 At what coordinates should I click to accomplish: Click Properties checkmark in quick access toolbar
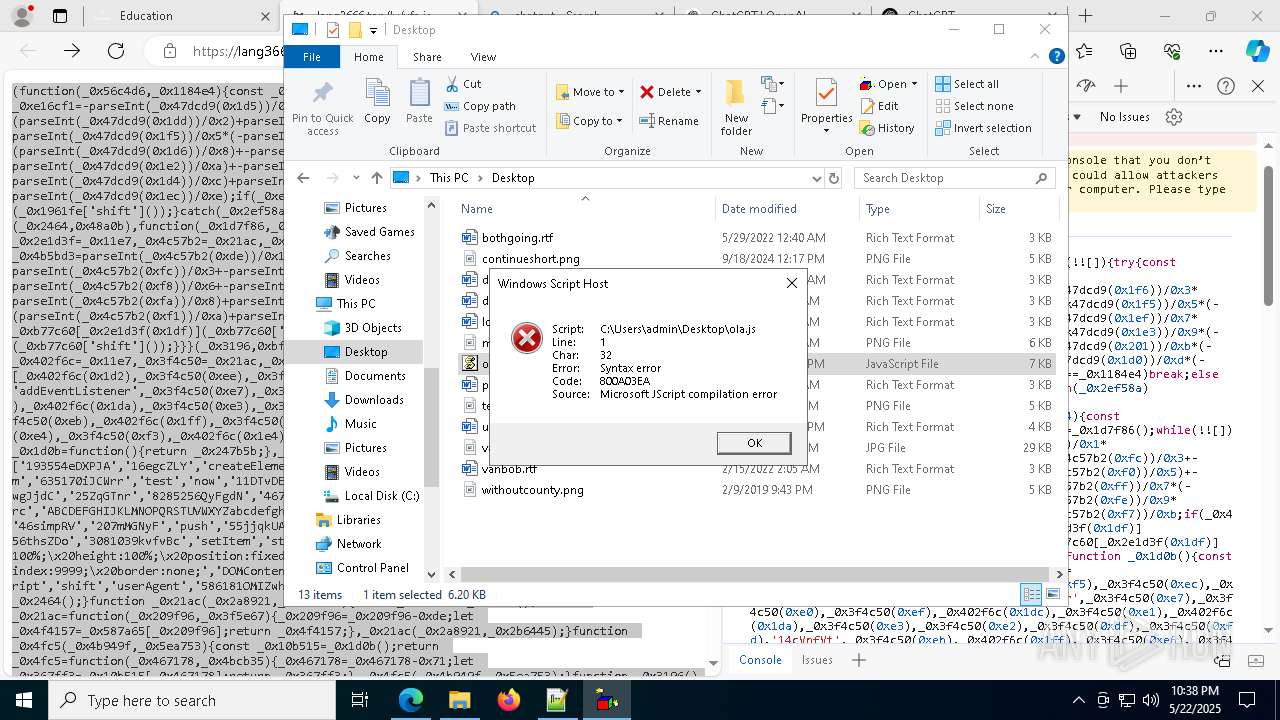(333, 30)
